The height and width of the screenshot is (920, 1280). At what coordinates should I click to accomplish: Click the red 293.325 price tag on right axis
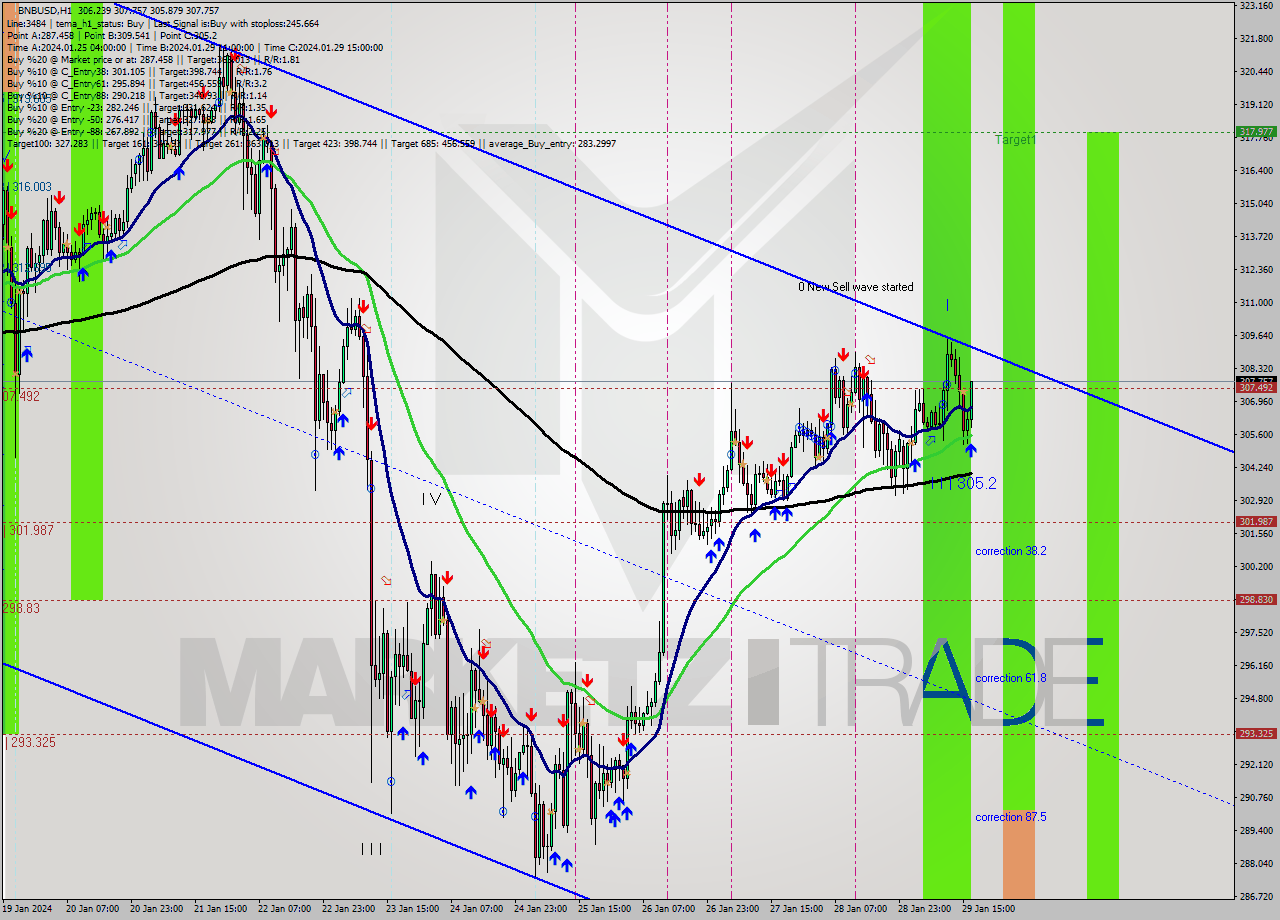point(1256,733)
